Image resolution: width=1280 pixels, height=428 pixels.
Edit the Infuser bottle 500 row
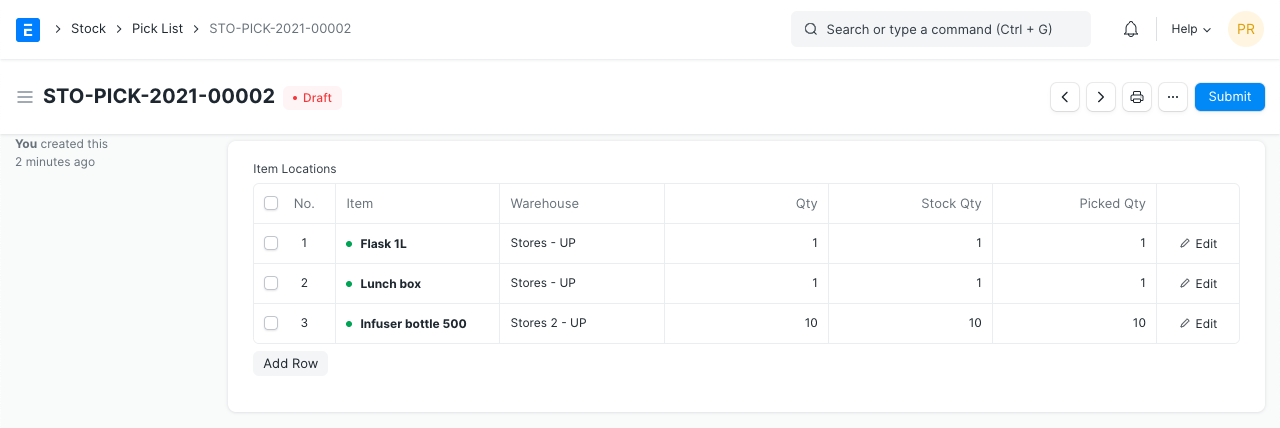pos(1198,323)
